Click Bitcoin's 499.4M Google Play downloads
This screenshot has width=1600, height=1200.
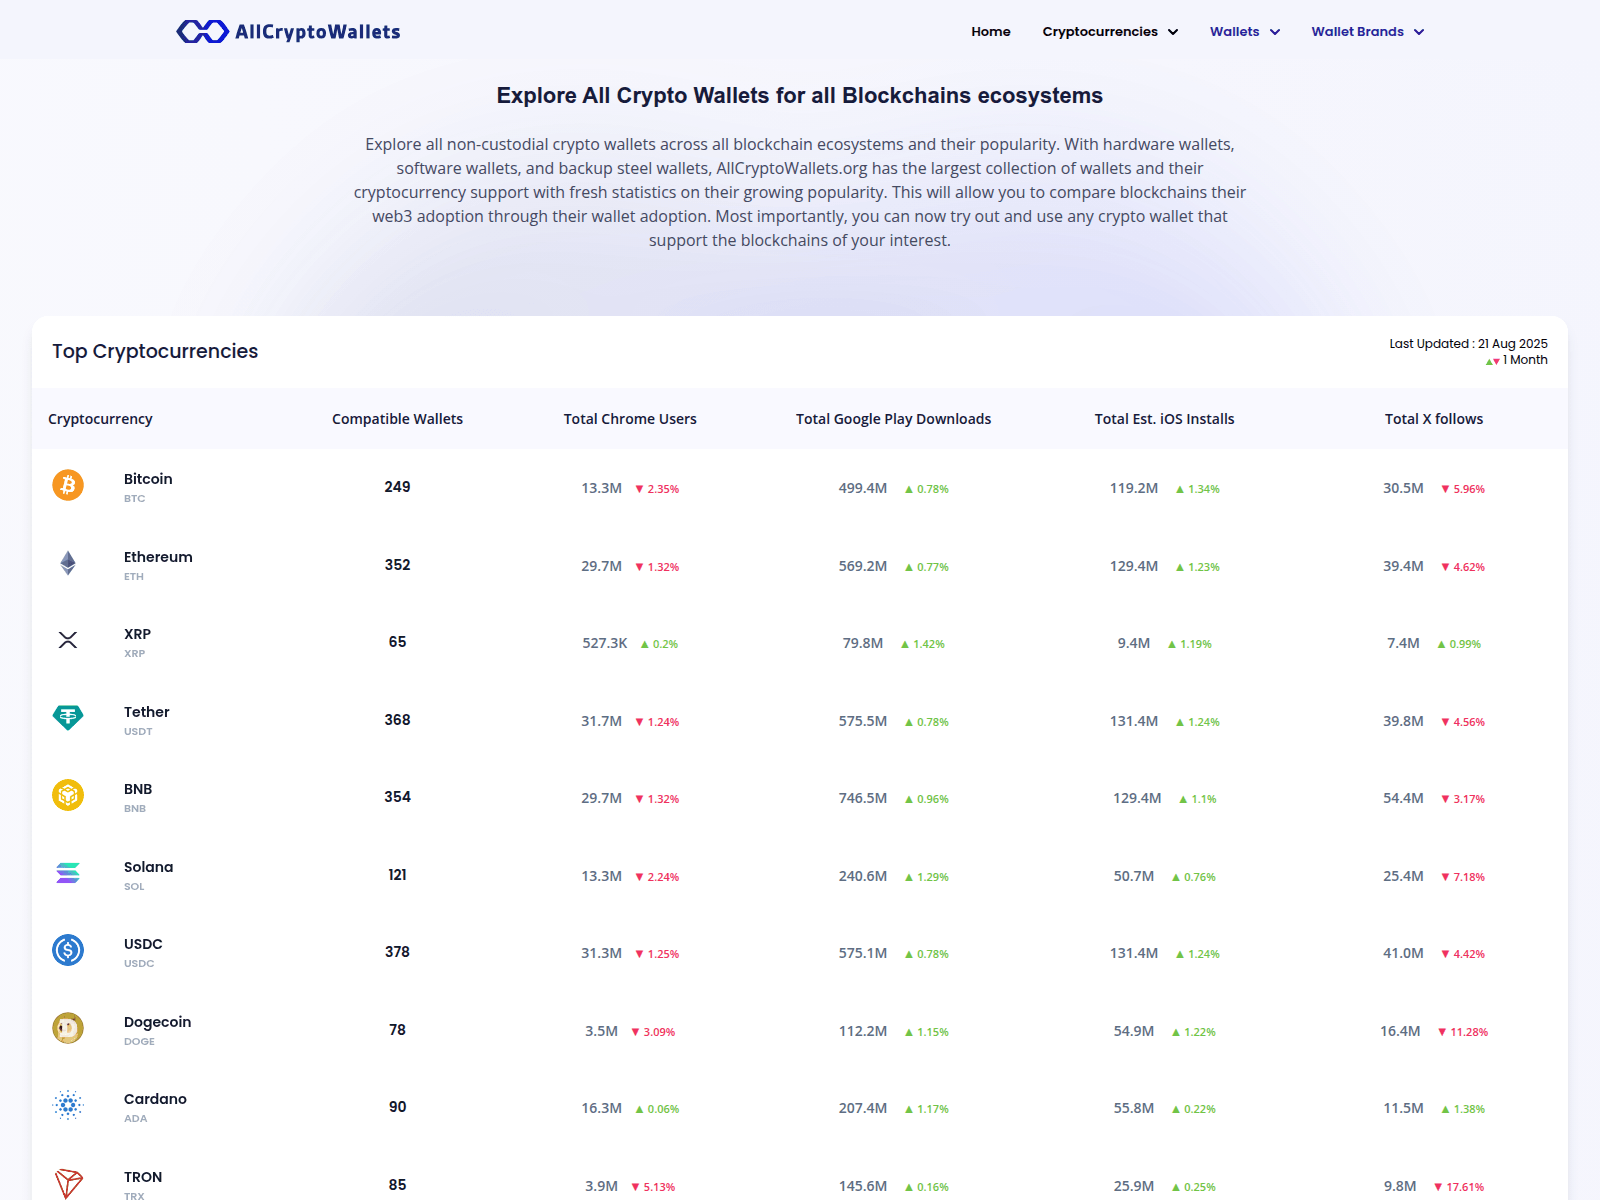click(x=862, y=488)
